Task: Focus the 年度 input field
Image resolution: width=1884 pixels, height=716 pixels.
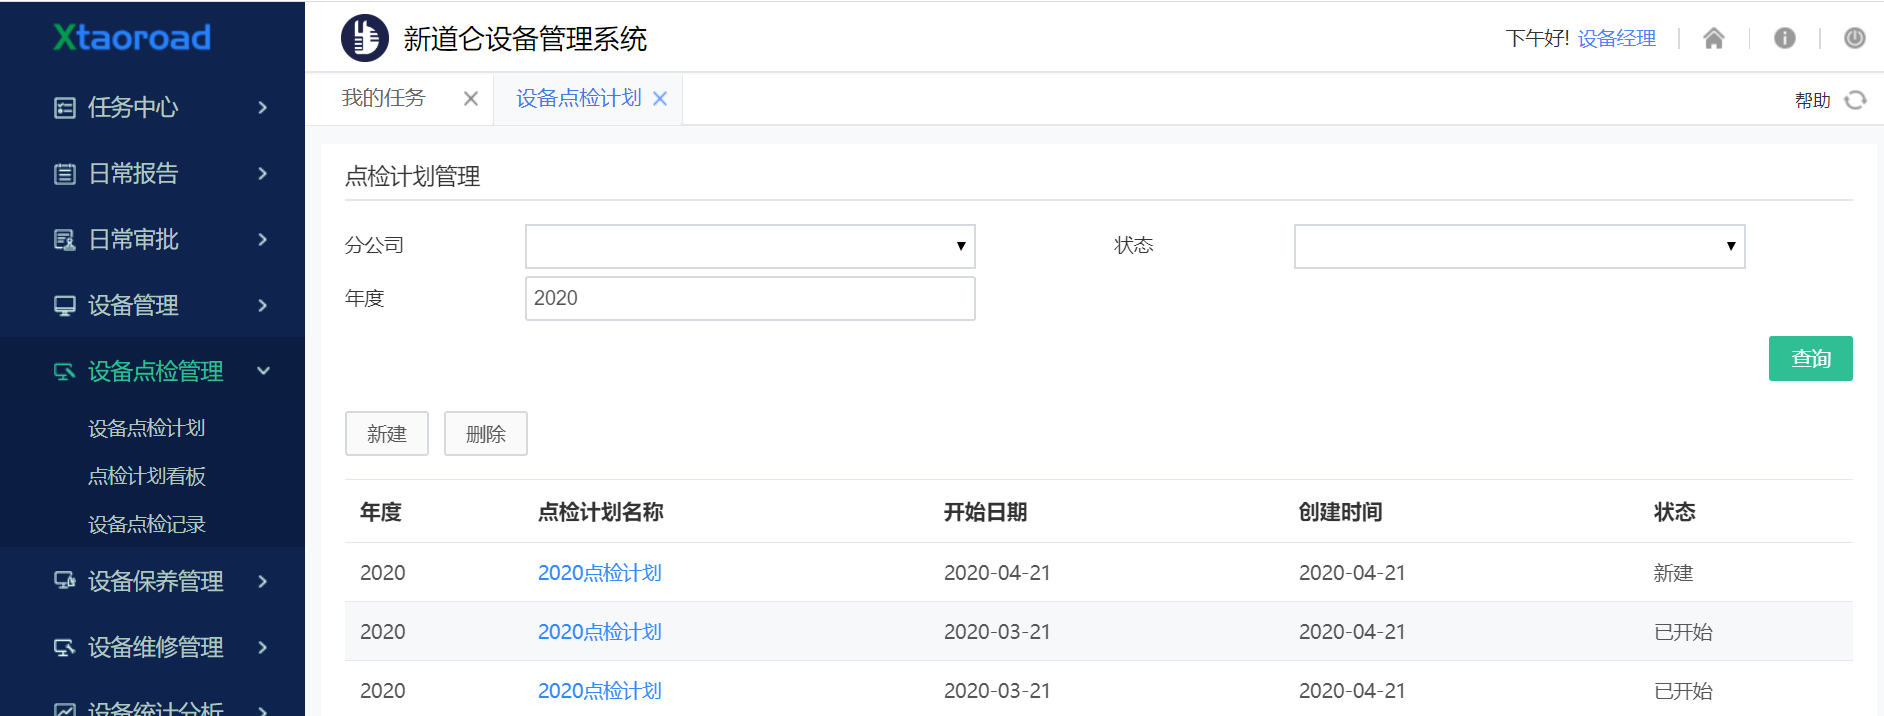Action: click(x=750, y=298)
